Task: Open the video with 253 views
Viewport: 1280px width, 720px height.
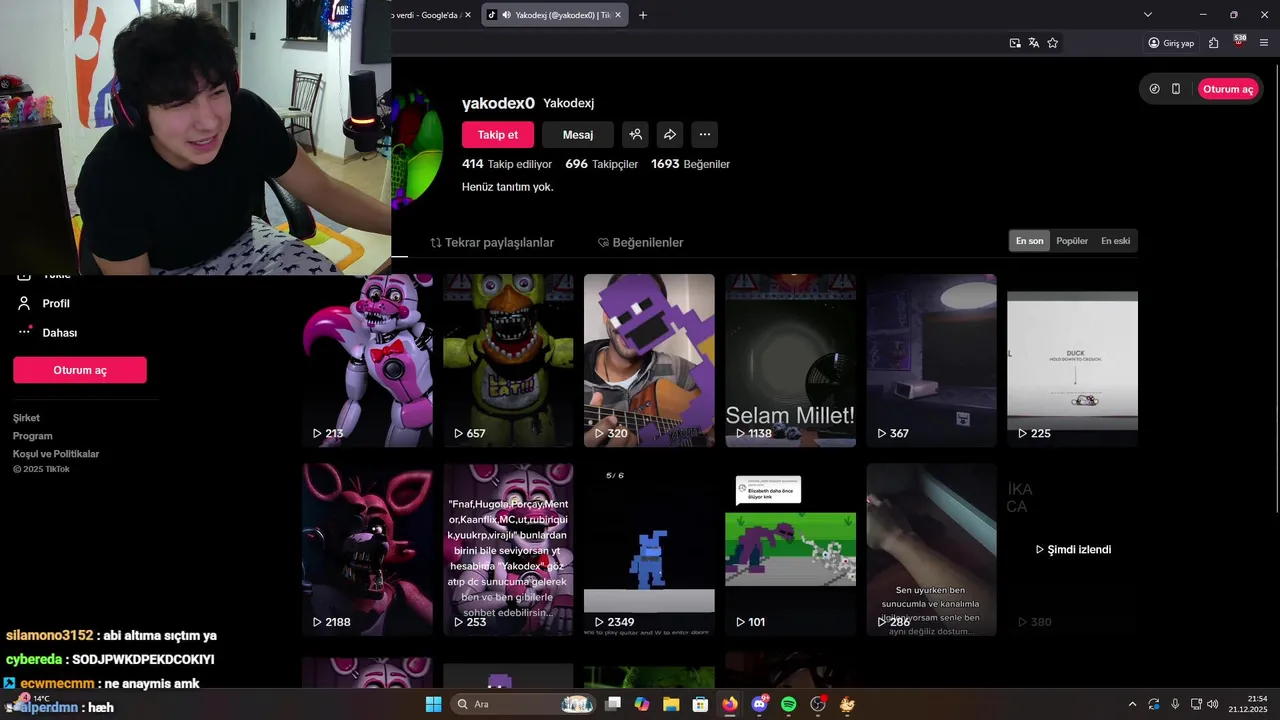Action: 508,549
